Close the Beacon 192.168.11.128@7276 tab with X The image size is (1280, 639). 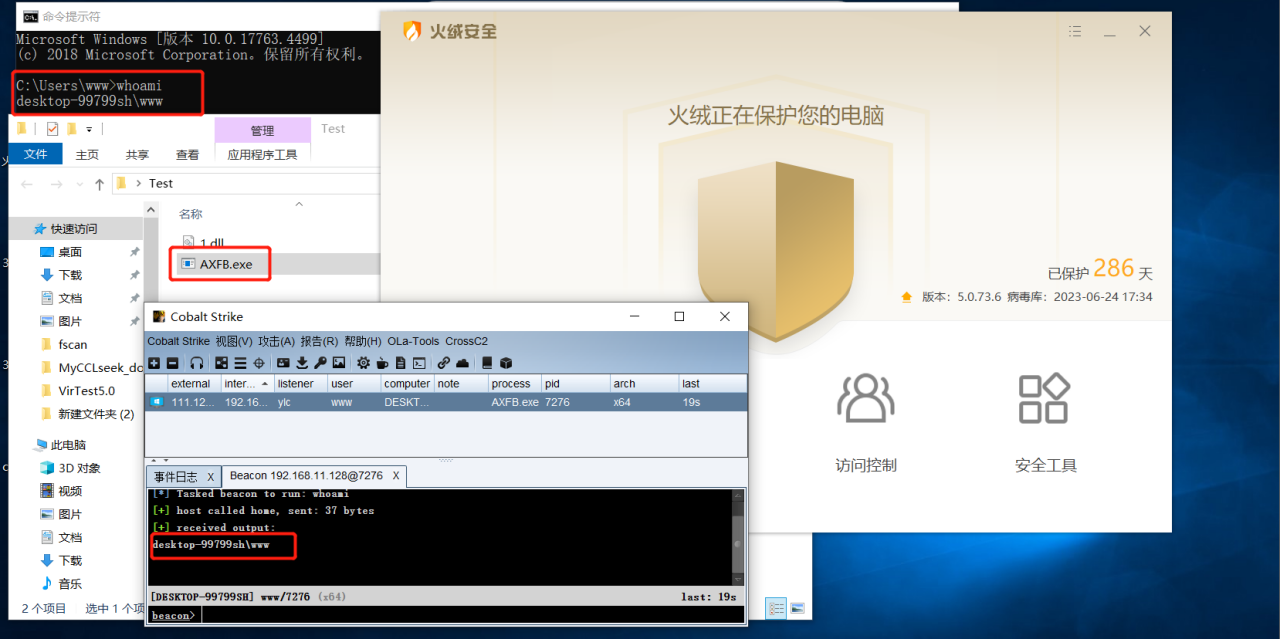pyautogui.click(x=395, y=476)
